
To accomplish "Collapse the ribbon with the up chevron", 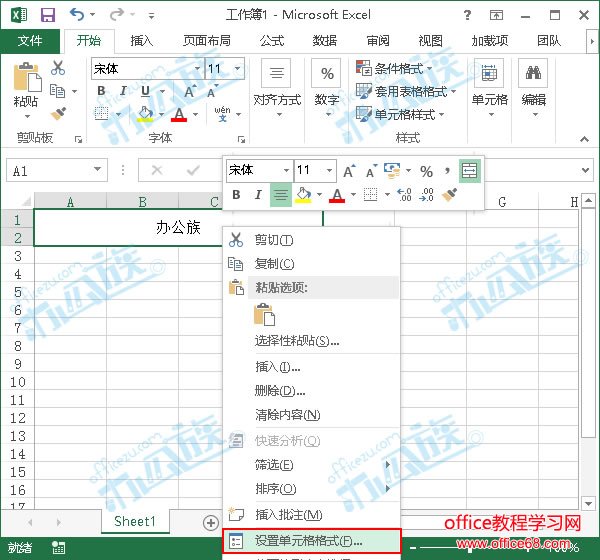I will coord(584,139).
